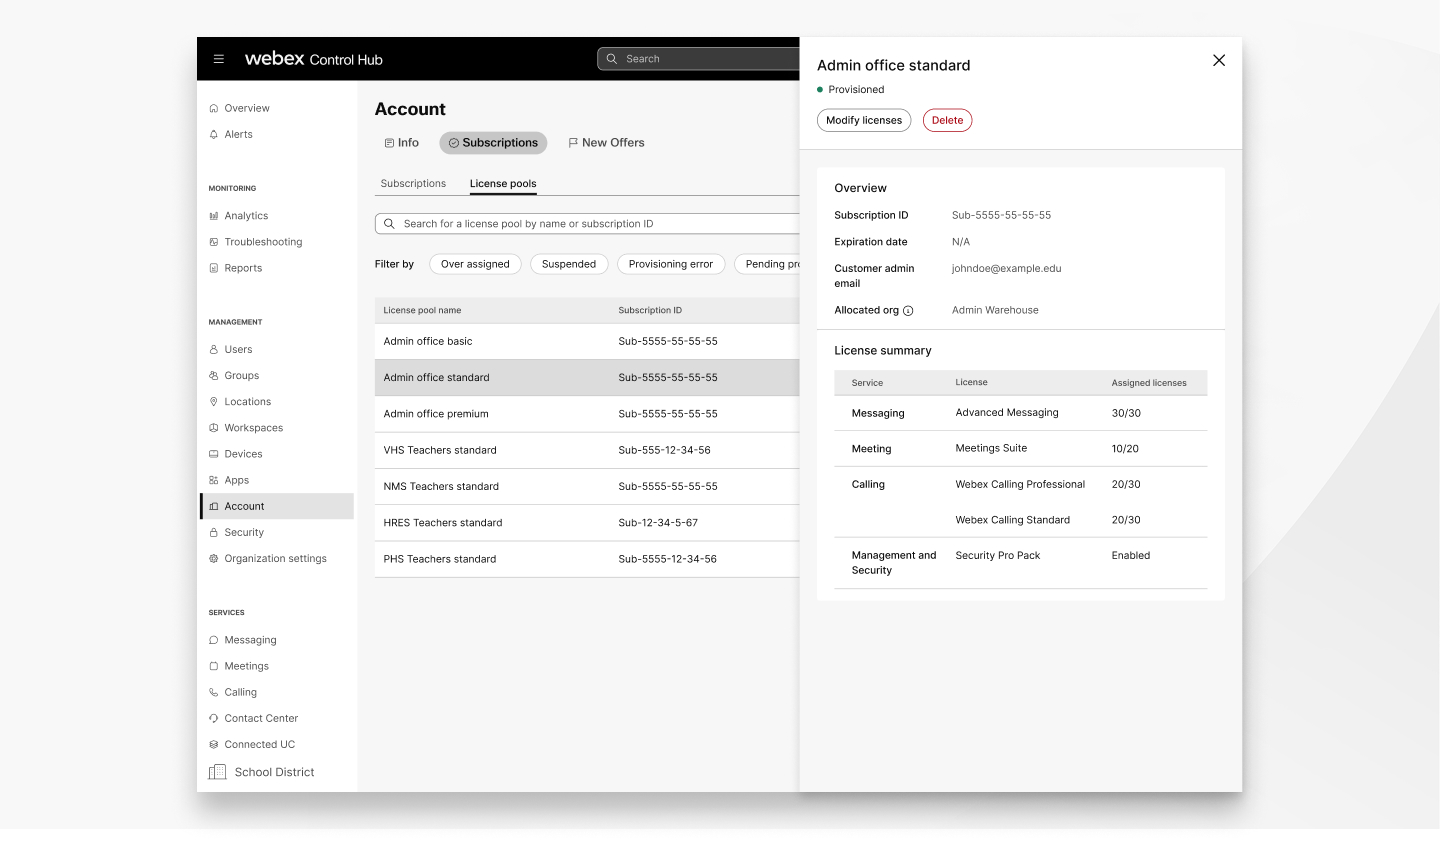
Task: Click the Allocated org info icon
Action: pos(908,311)
